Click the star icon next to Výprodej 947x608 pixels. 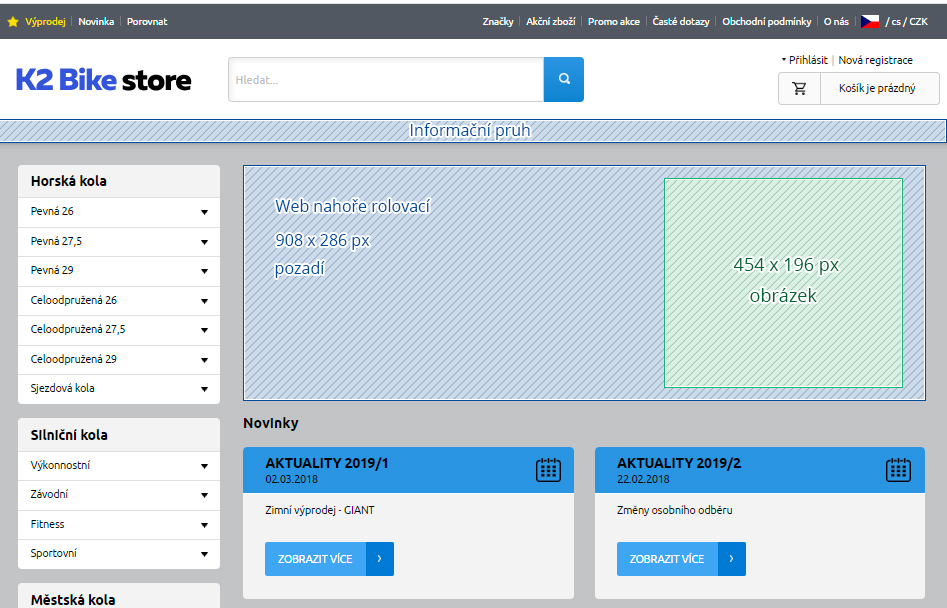12,20
